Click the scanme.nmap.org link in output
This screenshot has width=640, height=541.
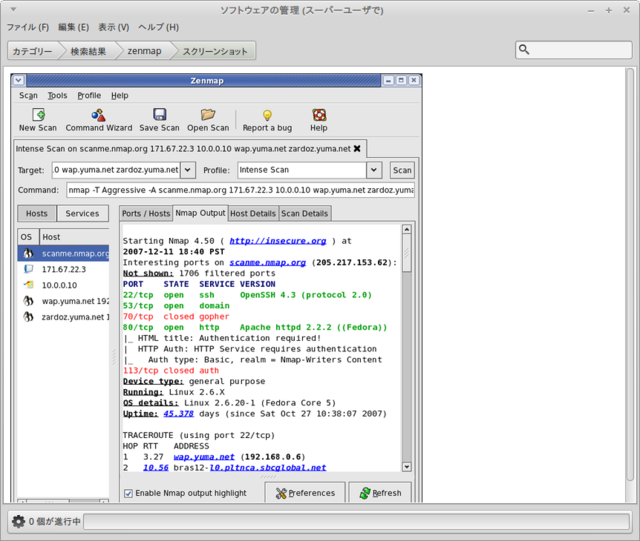267,263
